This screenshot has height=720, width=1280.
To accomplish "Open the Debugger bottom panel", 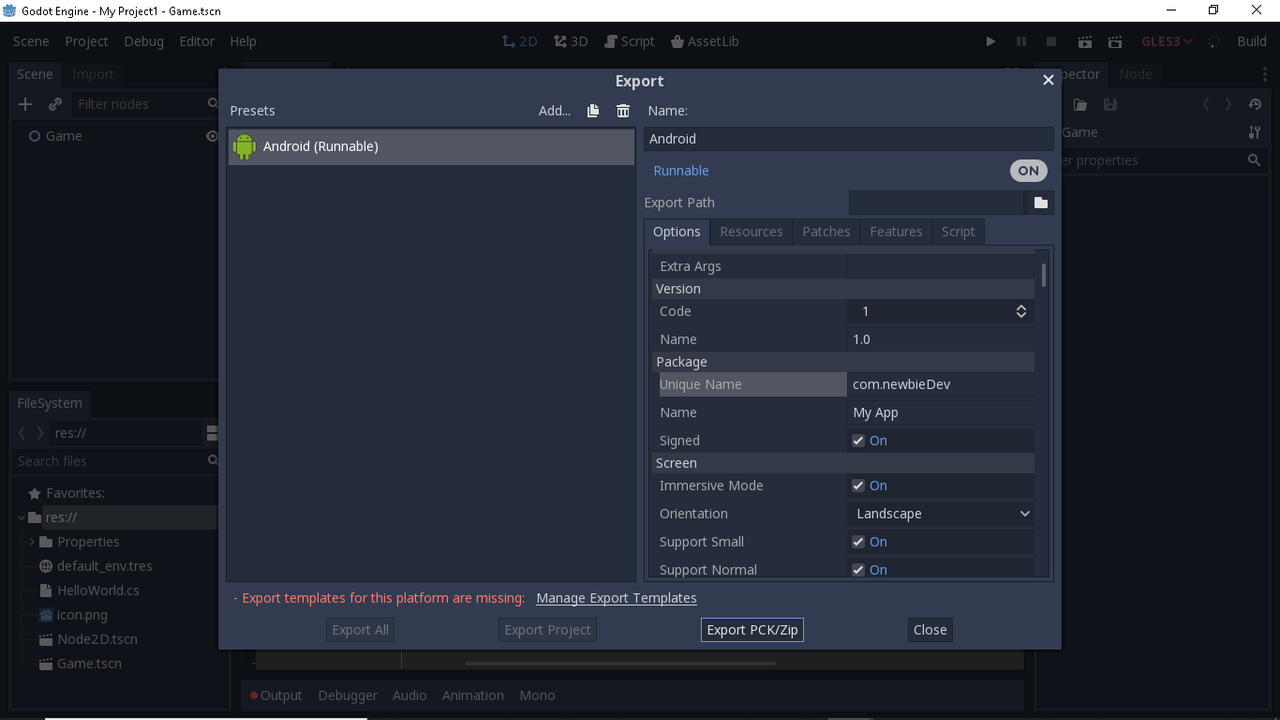I will (x=348, y=695).
